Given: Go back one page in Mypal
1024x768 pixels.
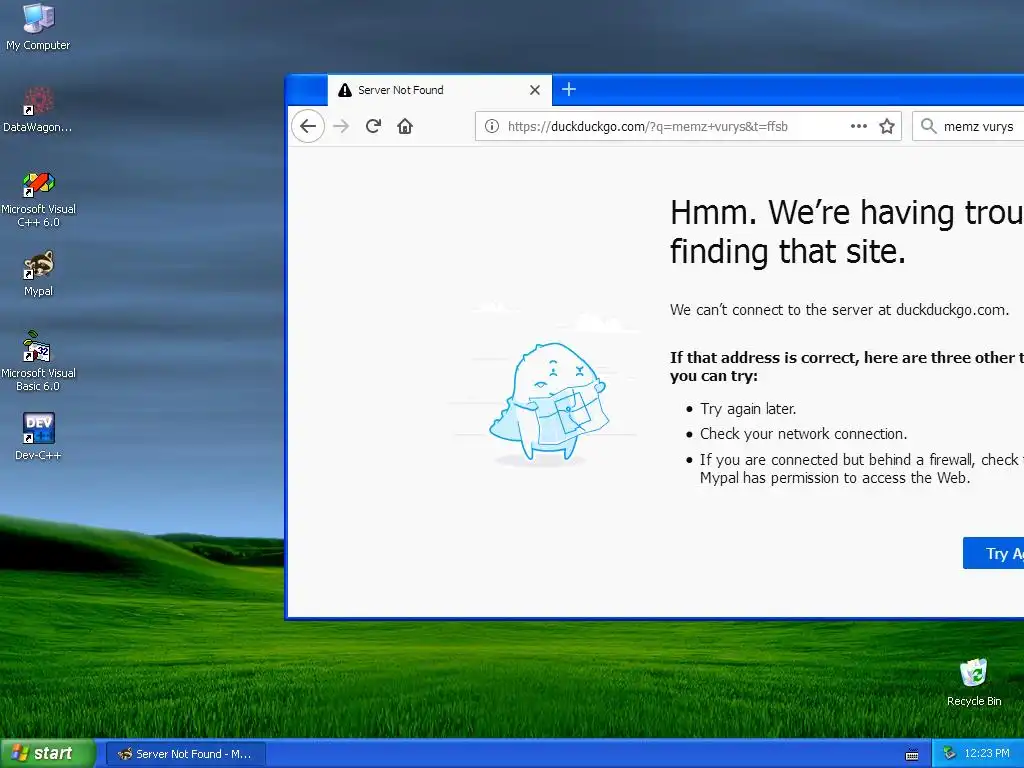Looking at the screenshot, I should 308,126.
